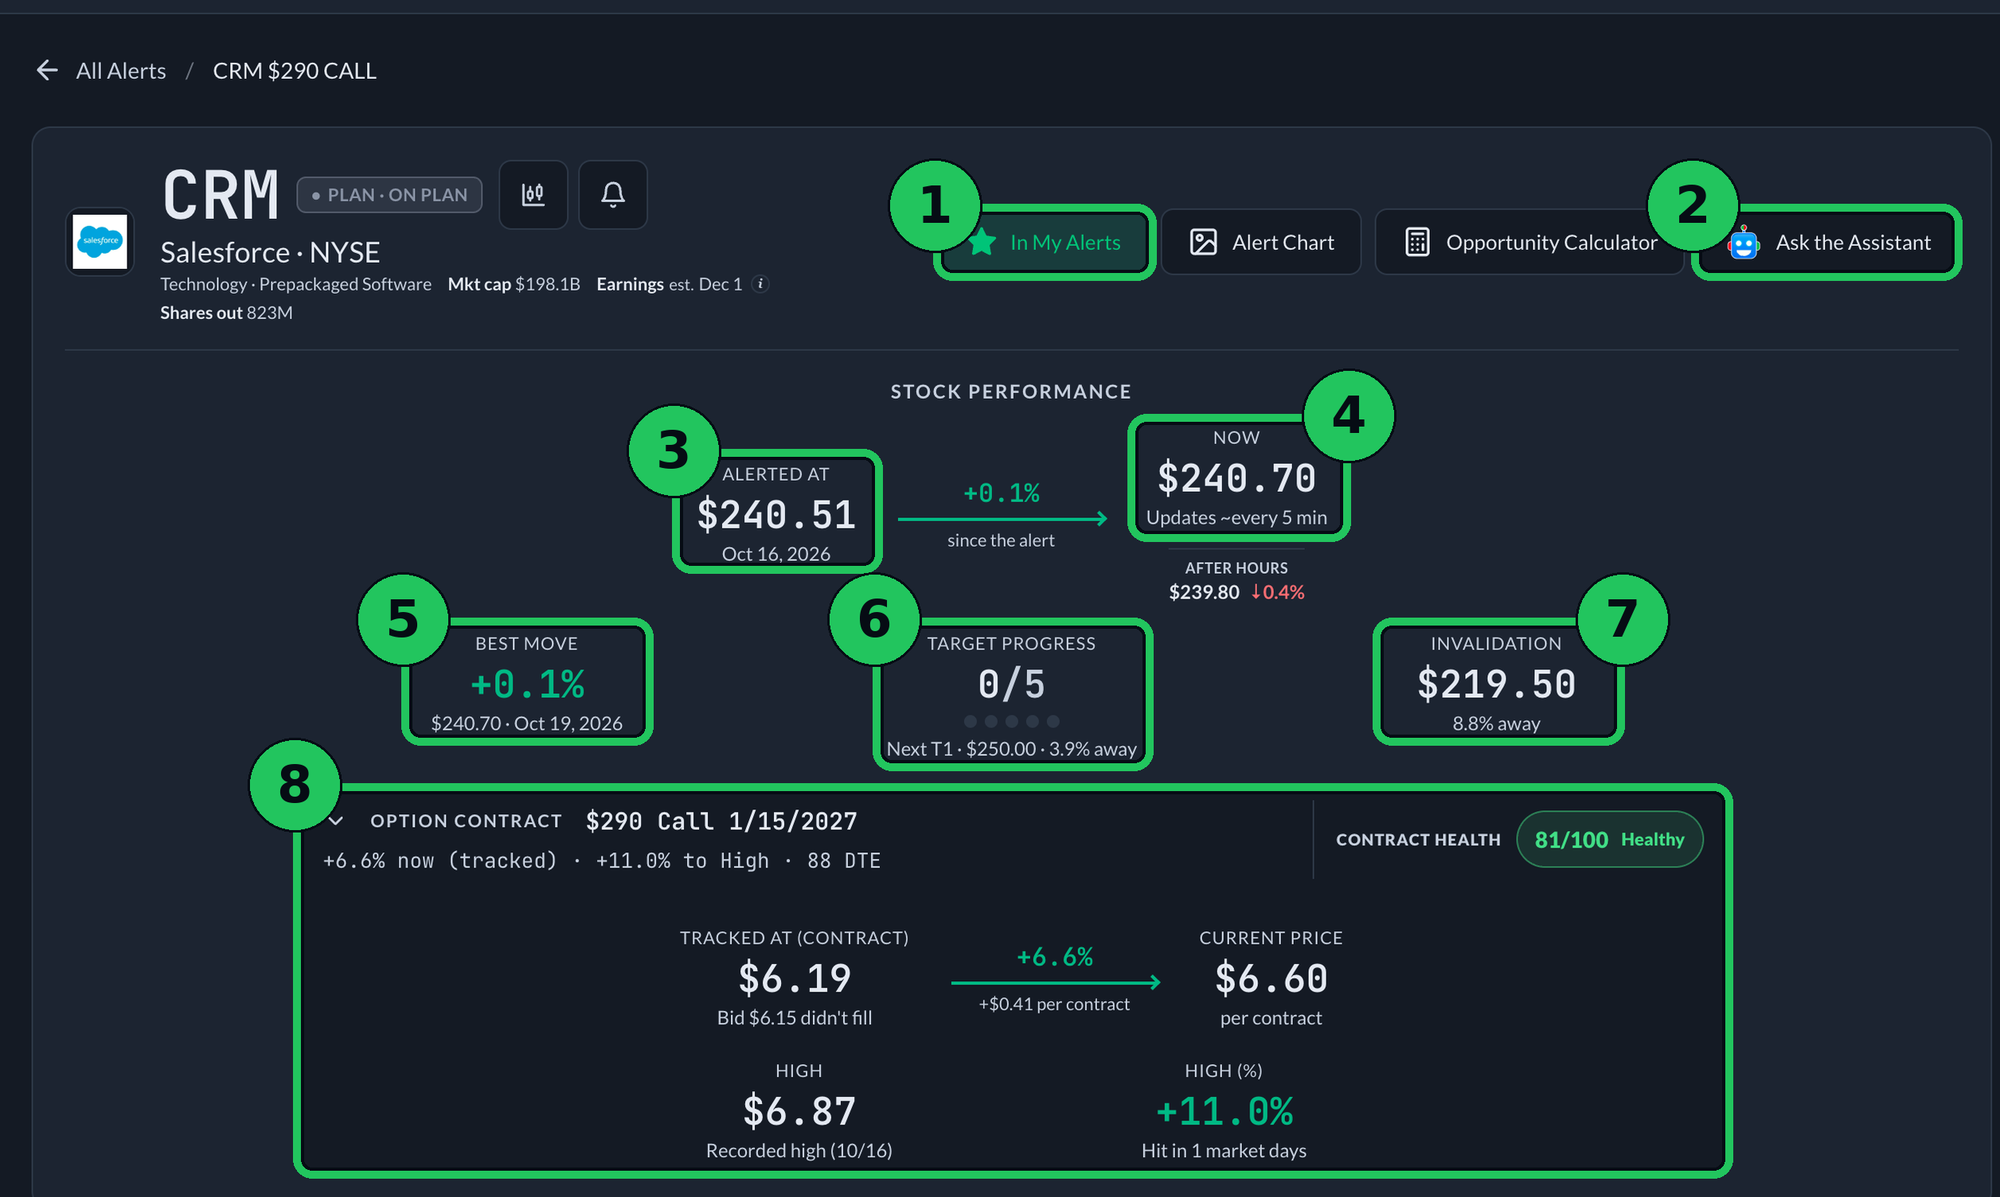Select the Alerted At $240.51 card

tap(777, 512)
